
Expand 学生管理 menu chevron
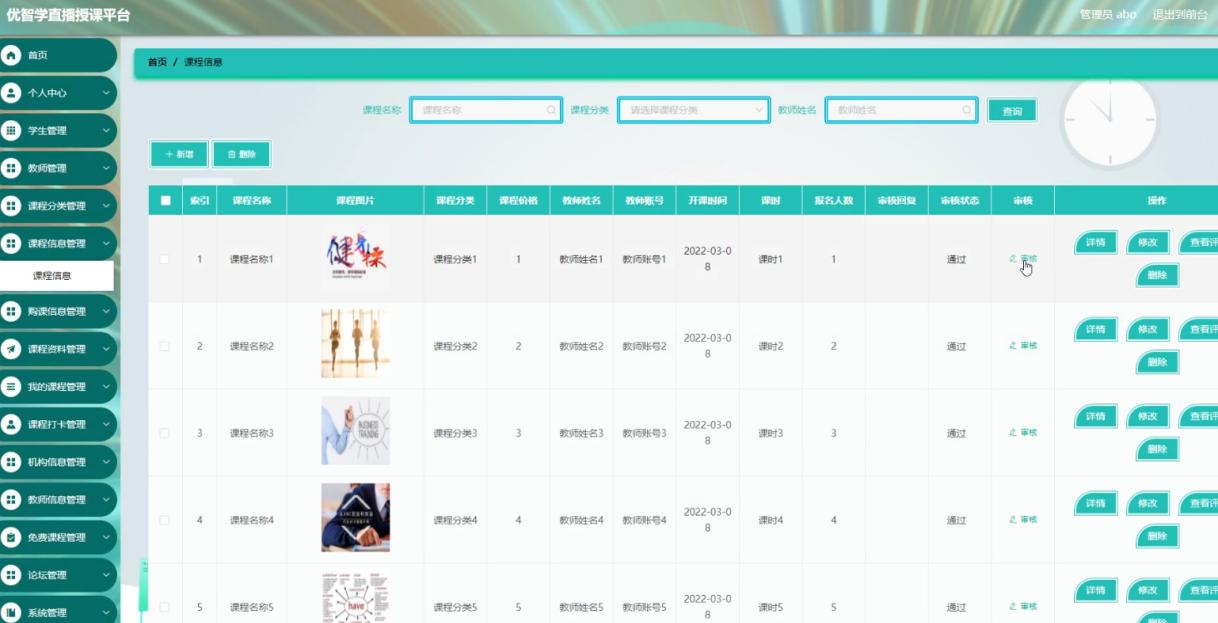coord(106,131)
